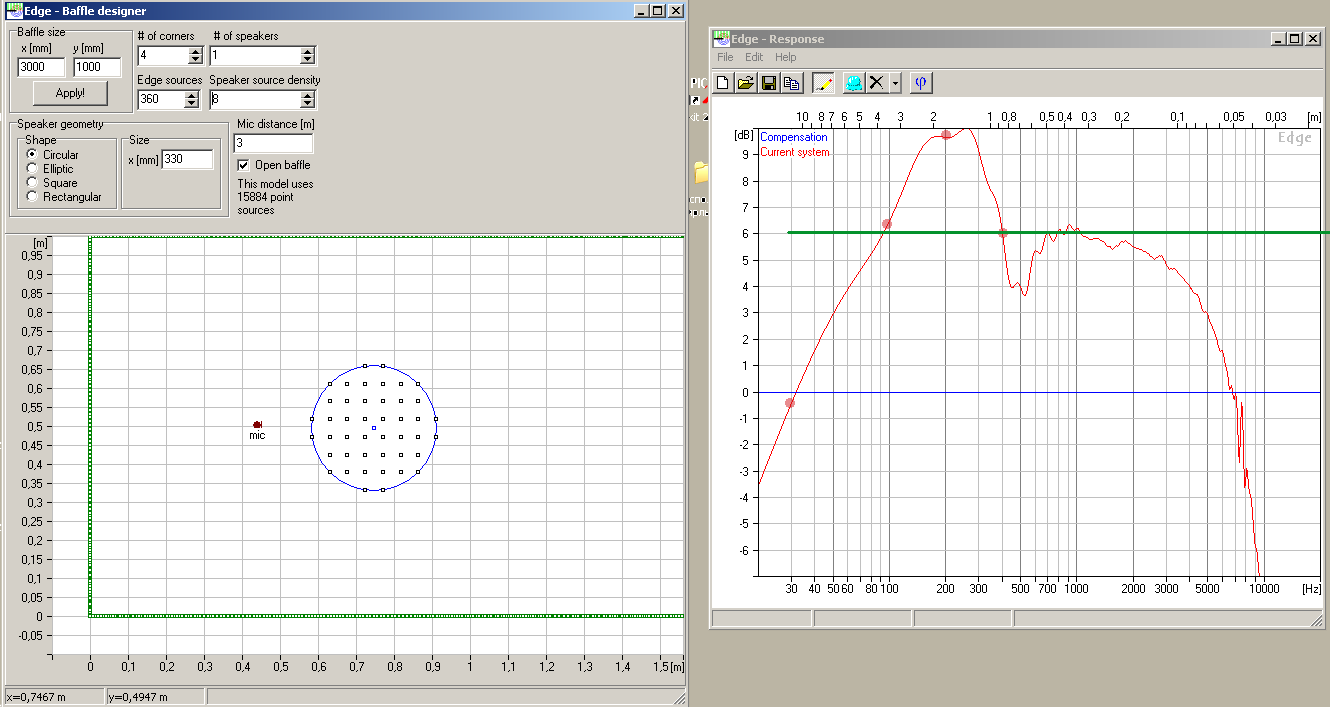This screenshot has width=1330, height=707.
Task: Click the Copy icon in Response toolbar
Action: coord(791,83)
